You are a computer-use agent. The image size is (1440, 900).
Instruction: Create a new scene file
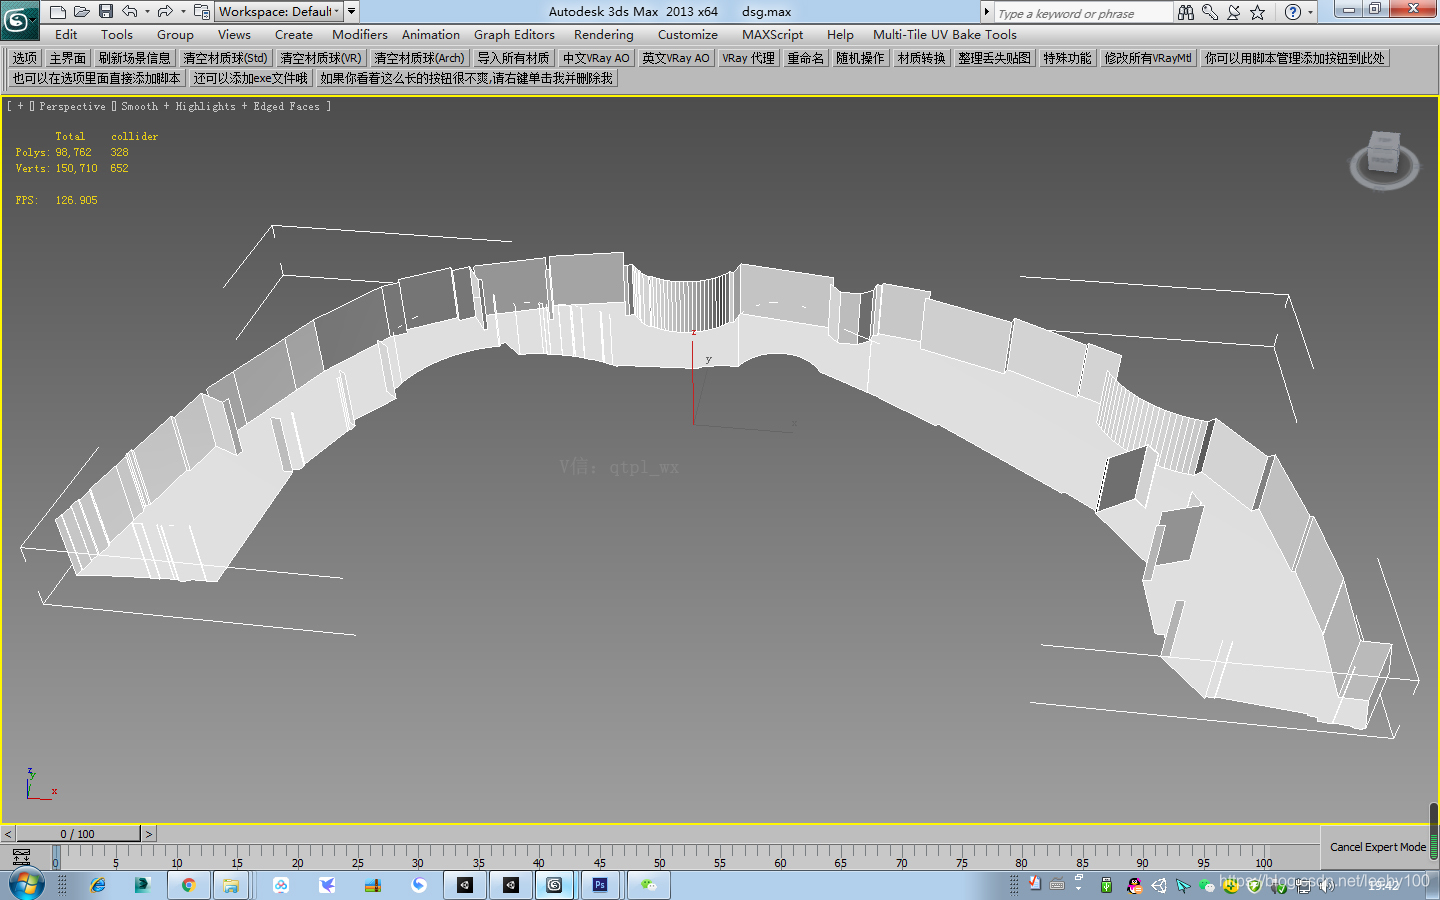tap(57, 12)
